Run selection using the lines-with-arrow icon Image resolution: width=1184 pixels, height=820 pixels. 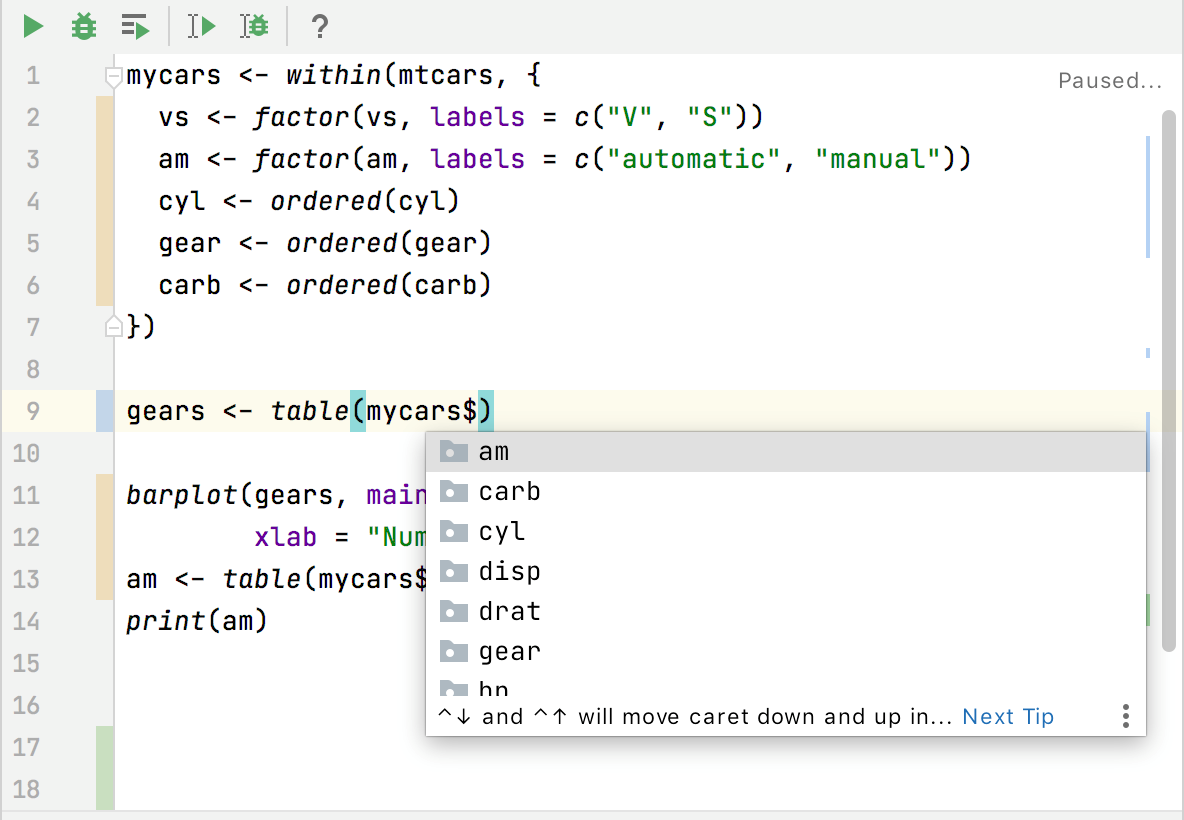pos(135,26)
